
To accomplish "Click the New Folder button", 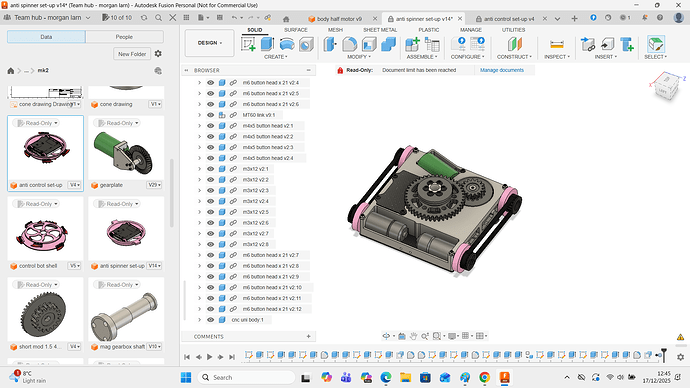I will tap(132, 54).
